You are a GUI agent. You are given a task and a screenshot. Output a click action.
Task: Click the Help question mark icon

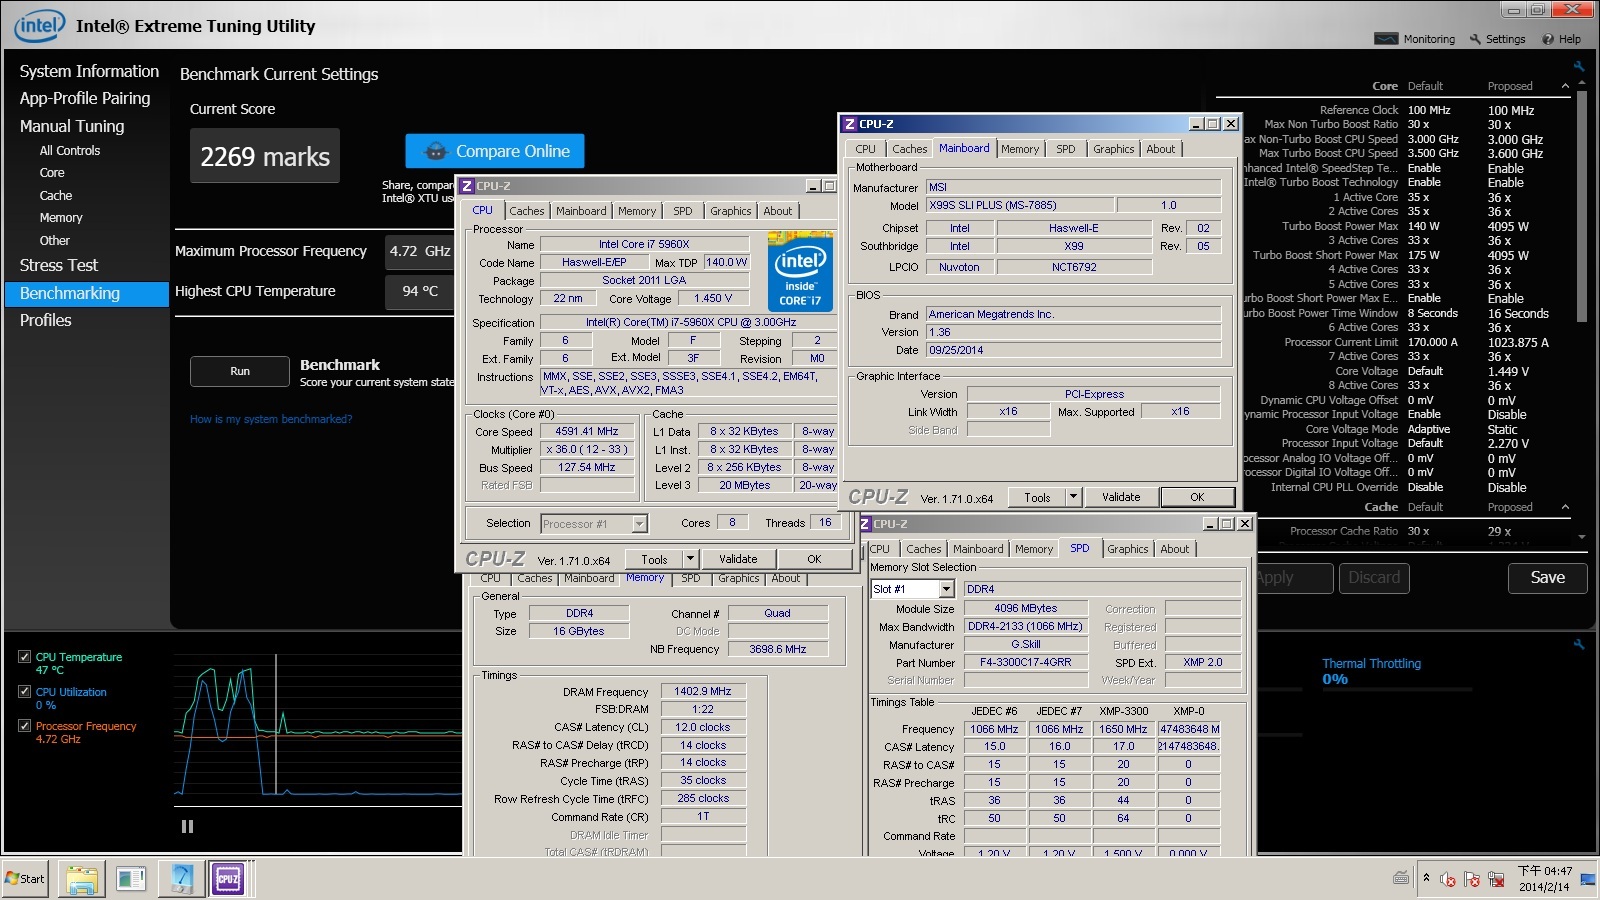tap(1548, 39)
